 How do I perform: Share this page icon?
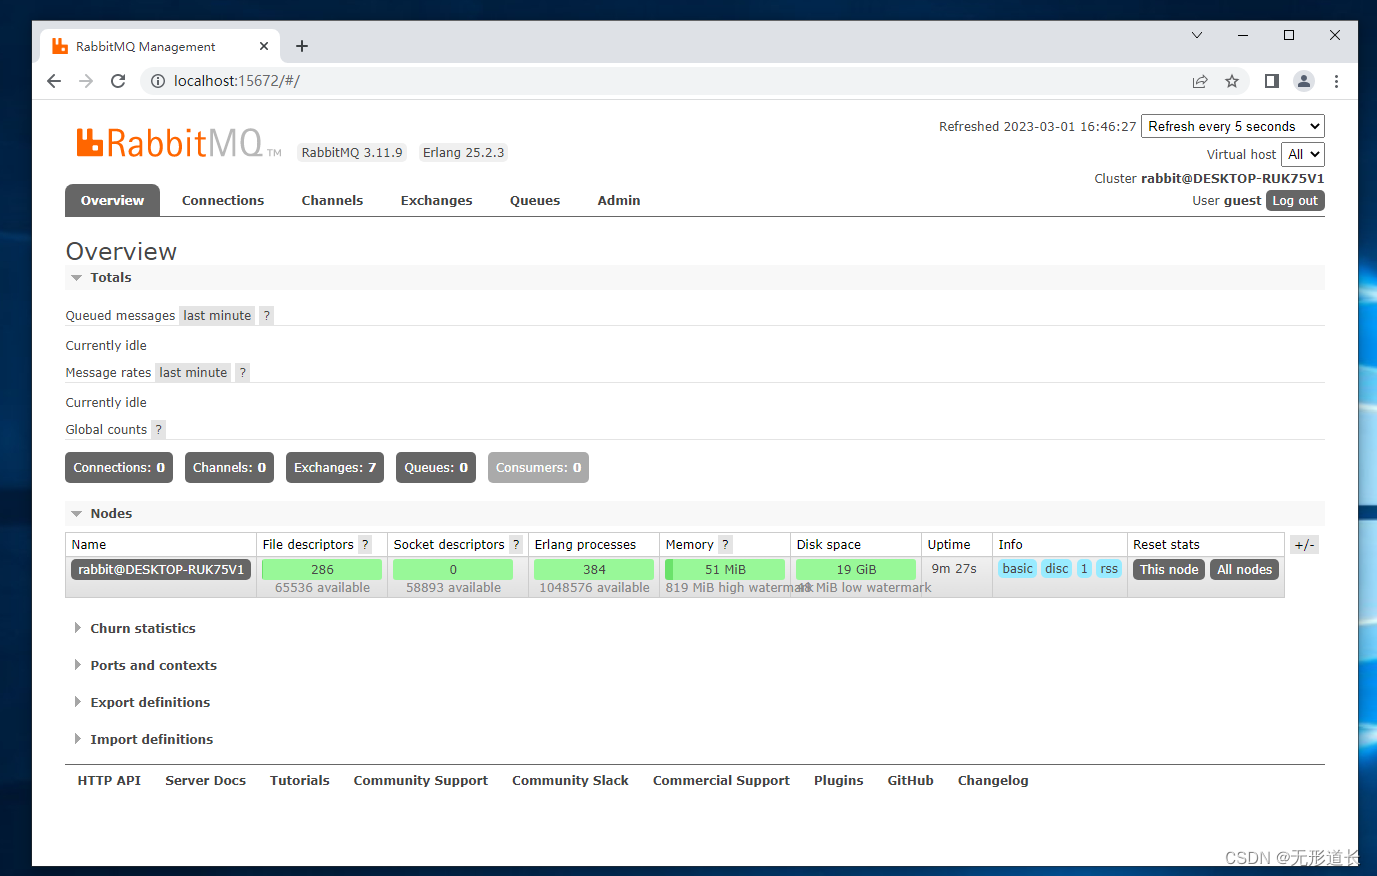point(1200,81)
